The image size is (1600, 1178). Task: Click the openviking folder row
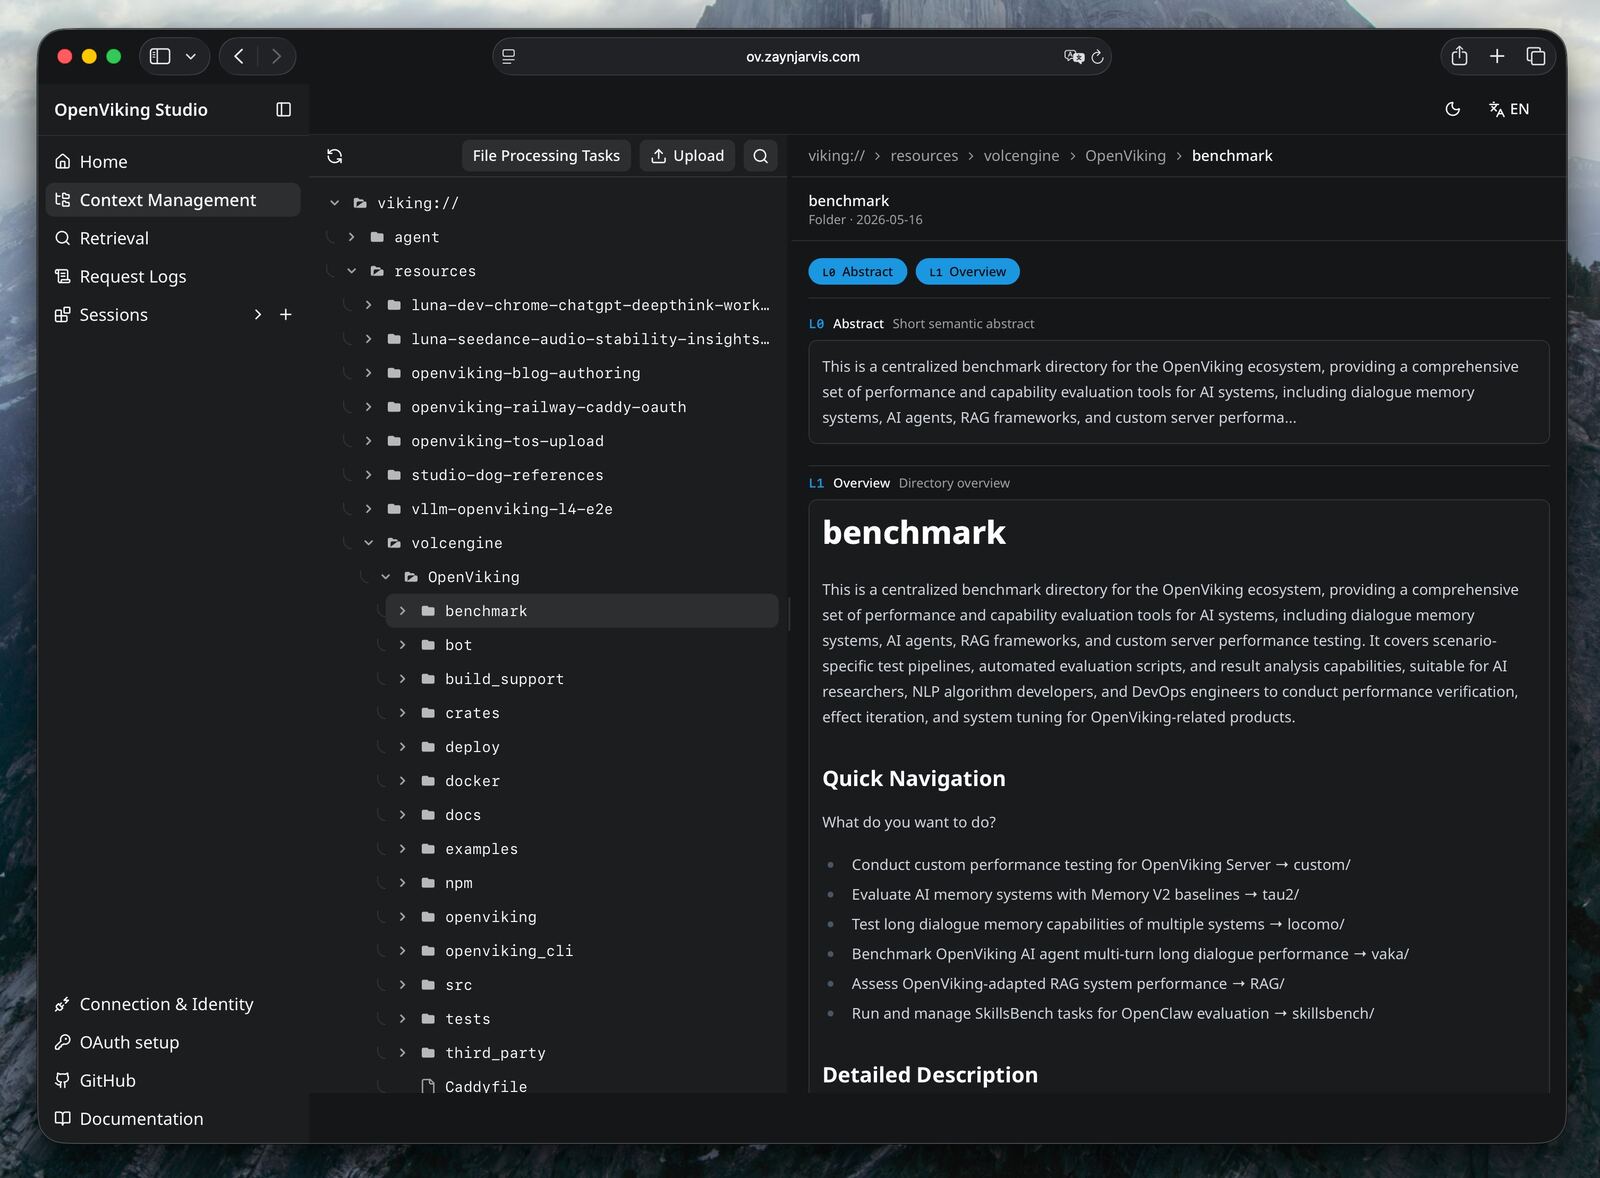(582, 917)
